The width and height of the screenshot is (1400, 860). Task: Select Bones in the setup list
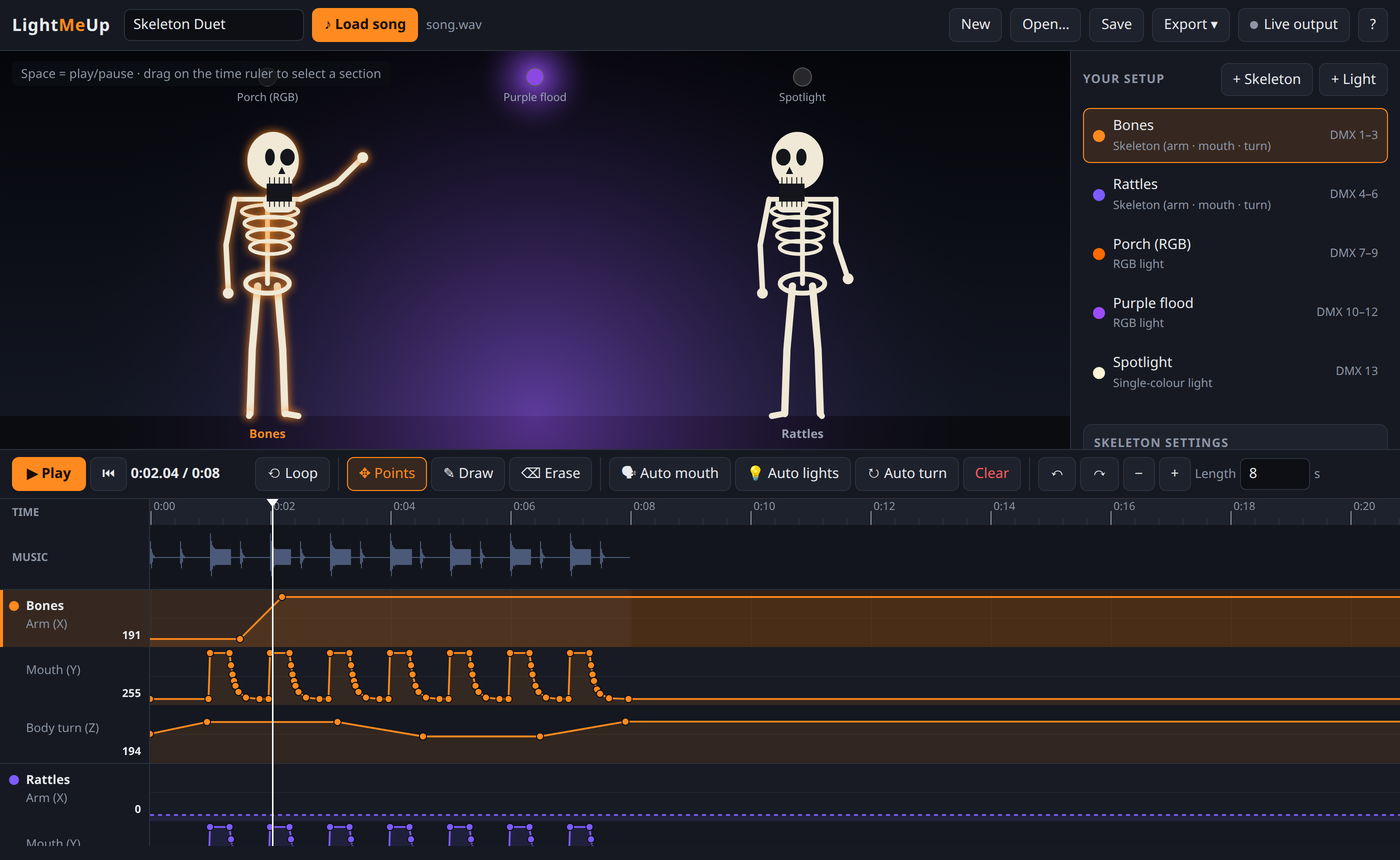click(x=1235, y=135)
